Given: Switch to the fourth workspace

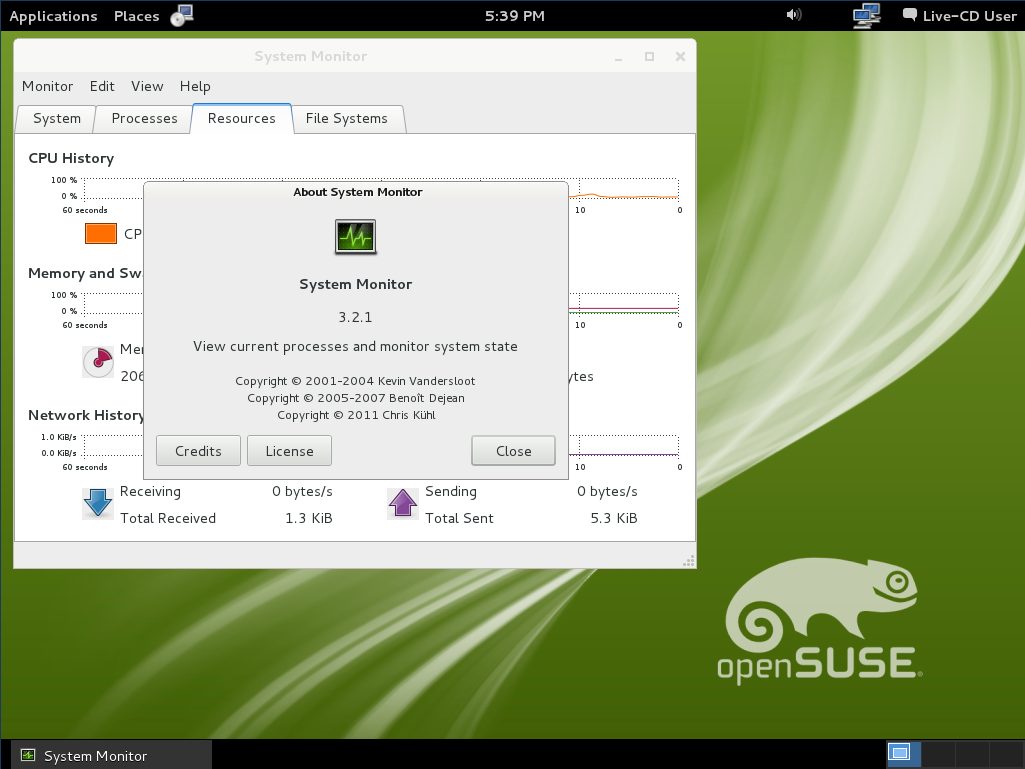Looking at the screenshot, I should [1006, 753].
